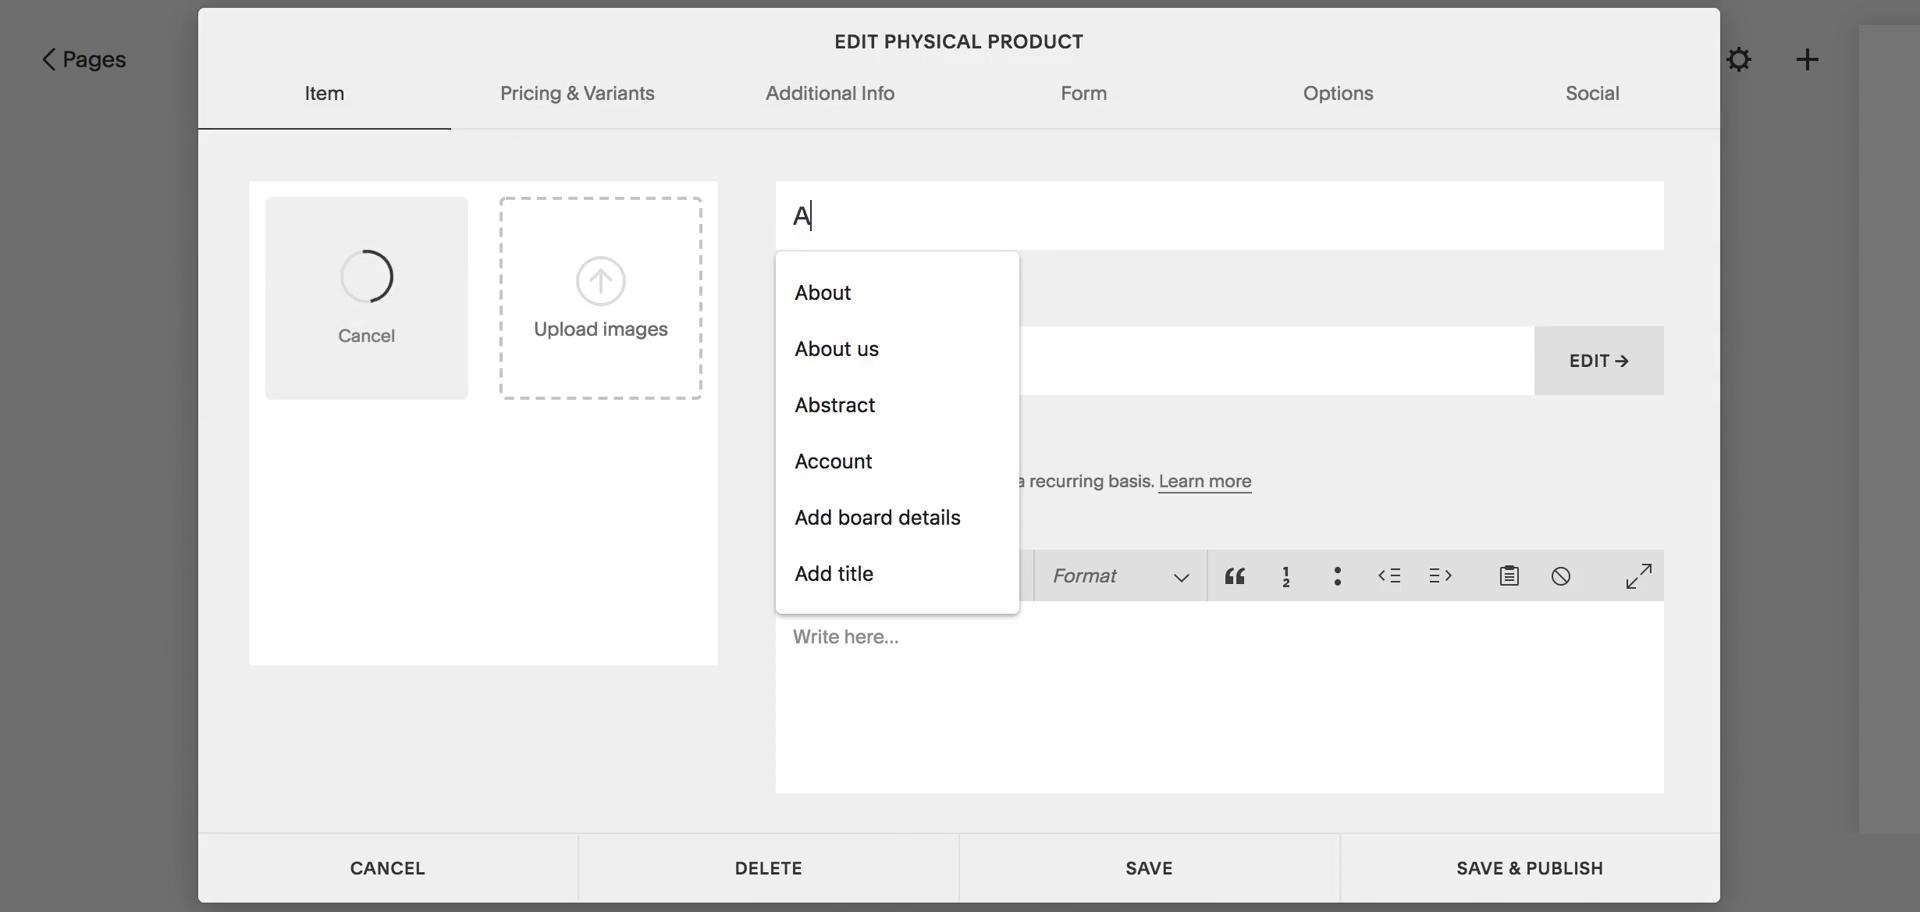1920x912 pixels.
Task: Insert a bulleted list
Action: click(1337, 576)
